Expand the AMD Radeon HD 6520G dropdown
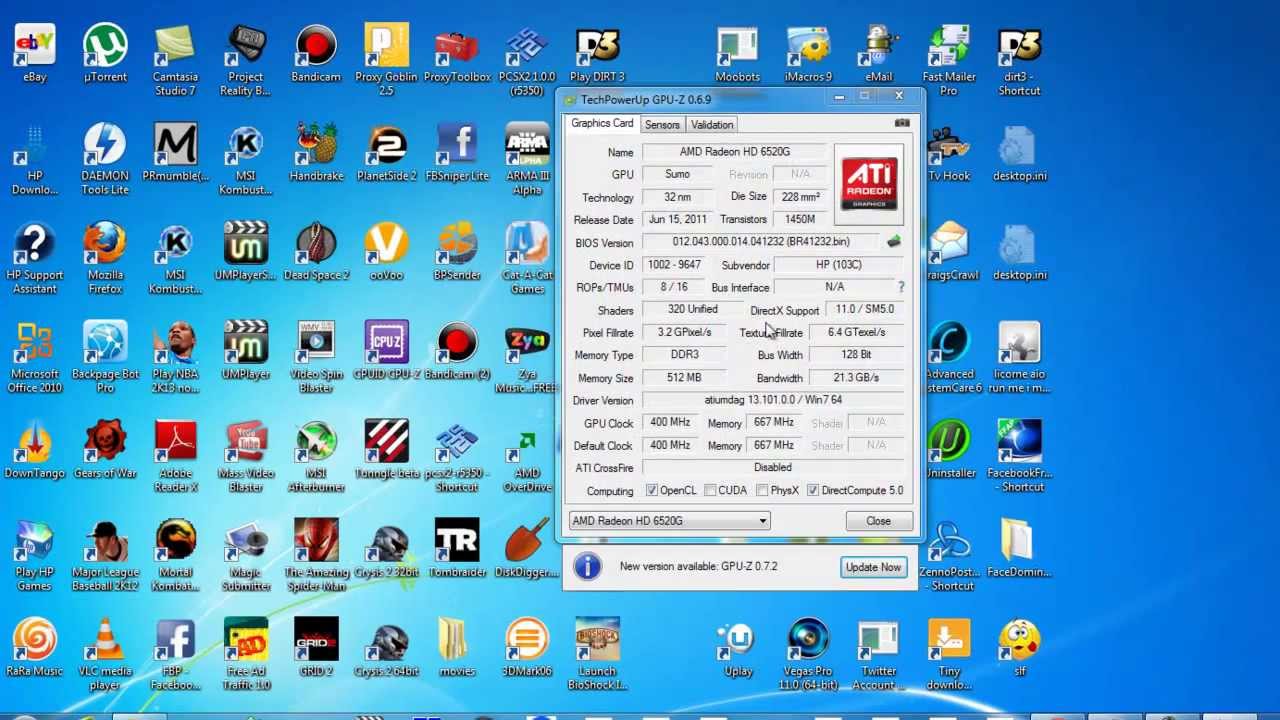1280x720 pixels. coord(762,521)
